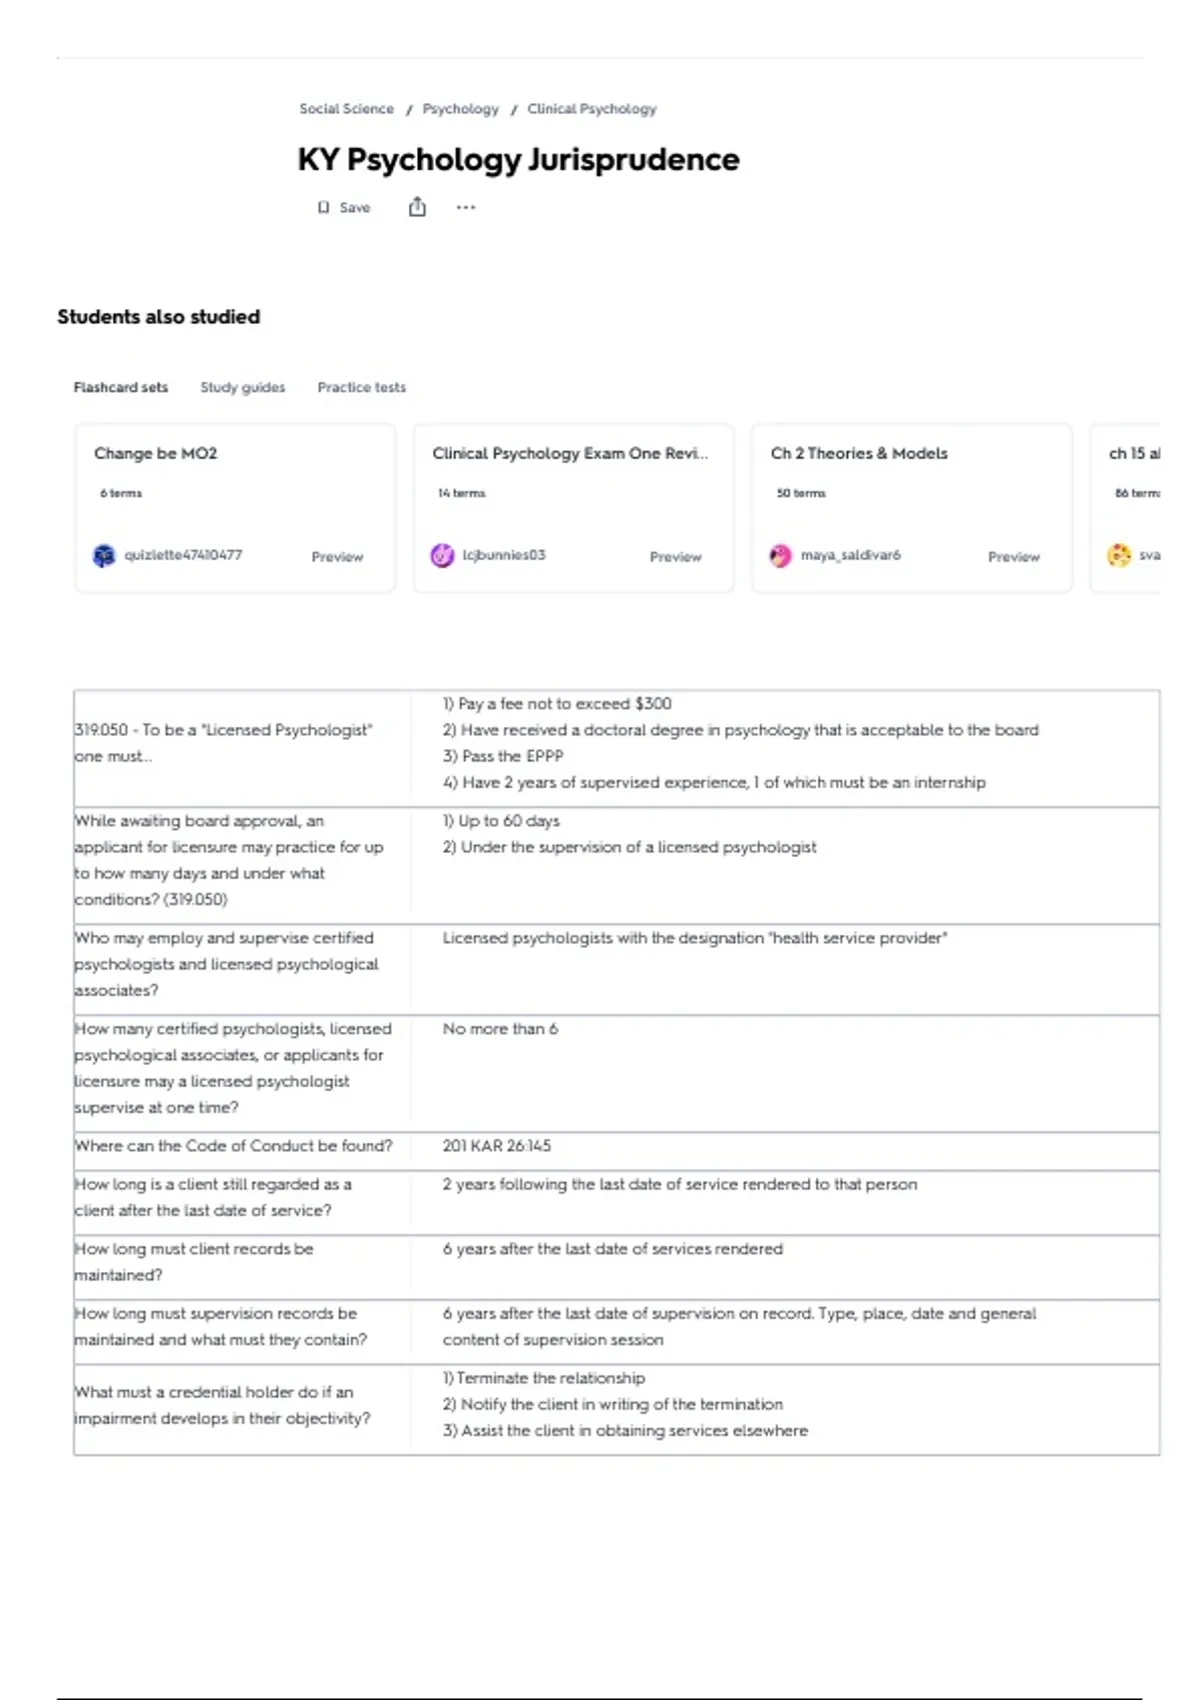The width and height of the screenshot is (1200, 1700).
Task: Switch to the Flashcard sets tab
Action: [121, 387]
